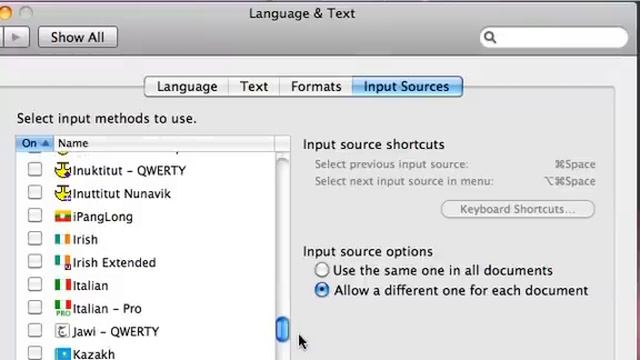Go to the Formats tab

pos(316,87)
